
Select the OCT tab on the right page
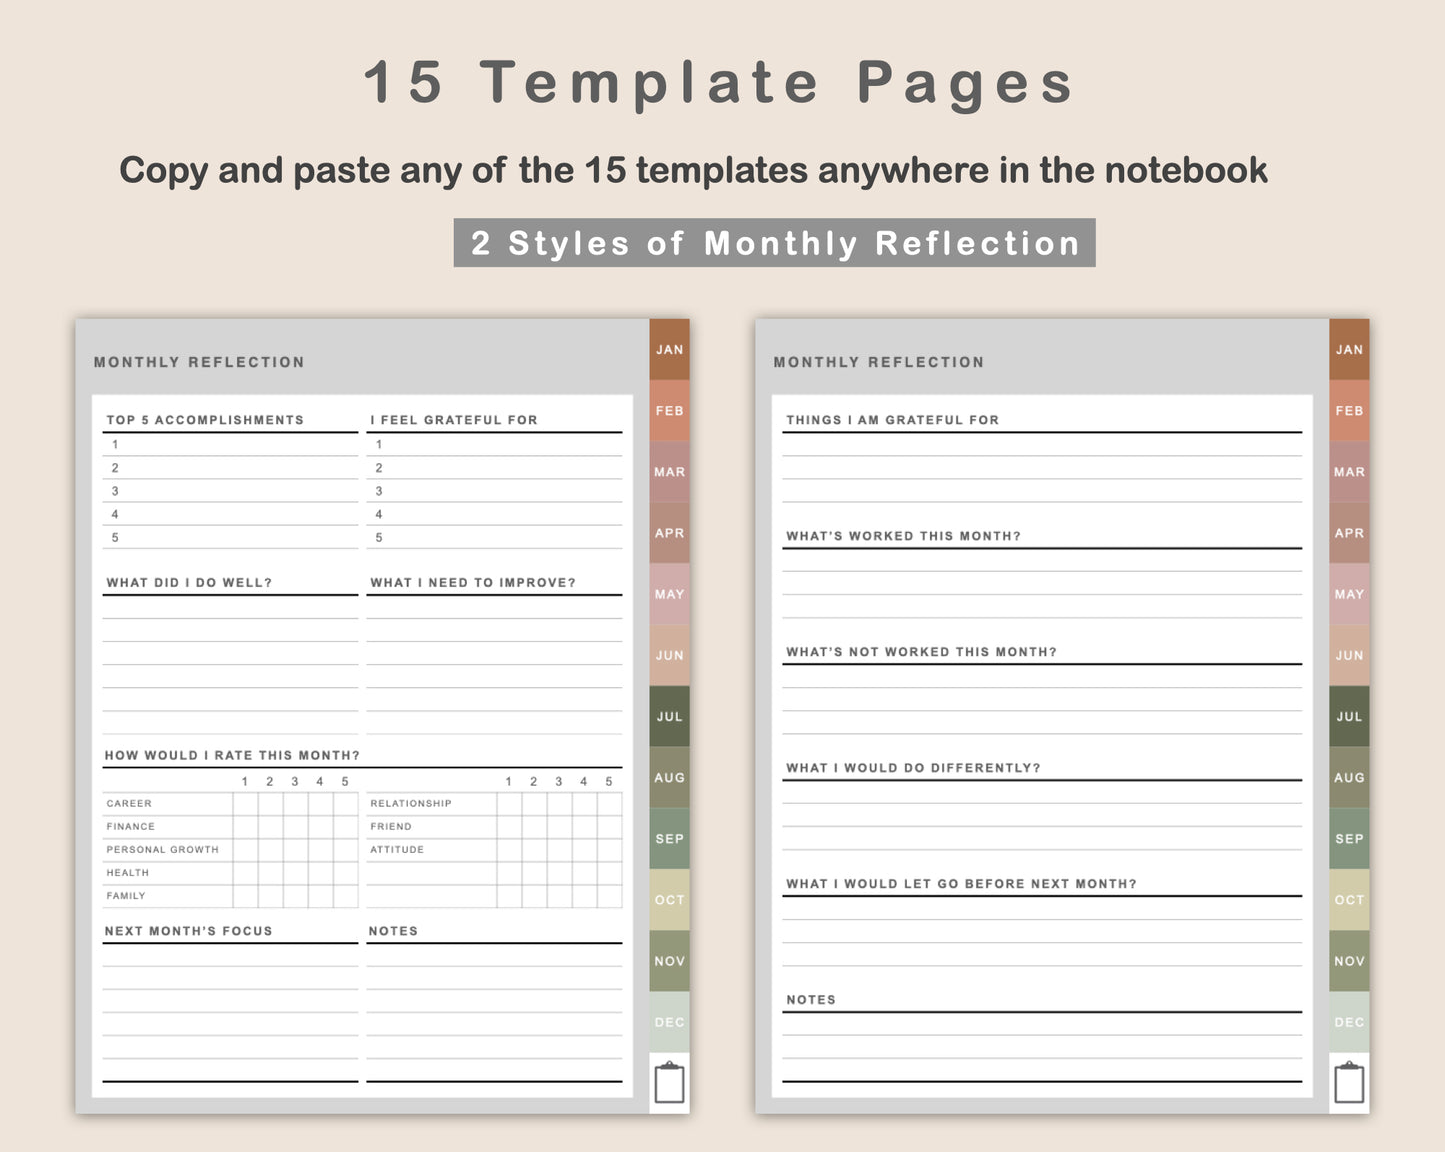pyautogui.click(x=1349, y=900)
